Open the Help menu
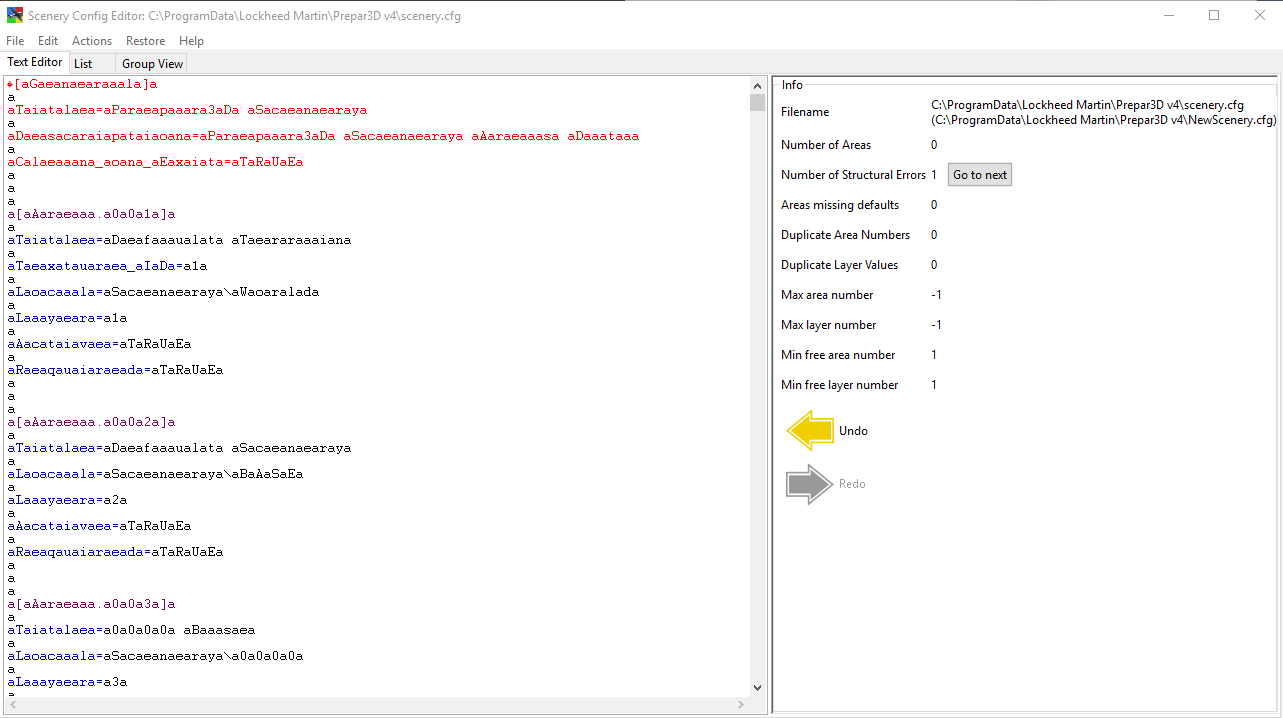Image resolution: width=1283 pixels, height=718 pixels. (191, 41)
